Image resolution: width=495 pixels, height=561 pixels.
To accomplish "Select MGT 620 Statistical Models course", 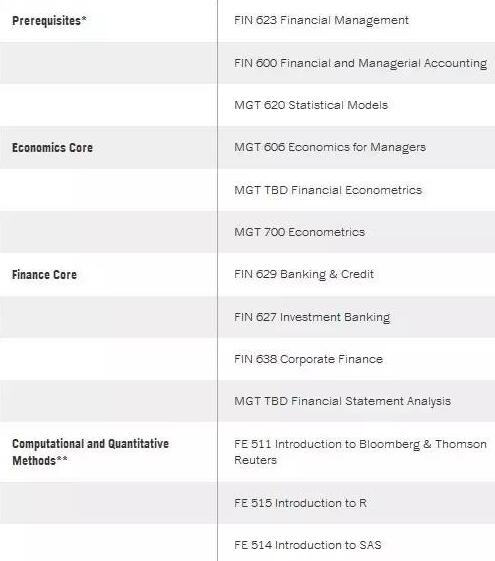I will 311,105.
